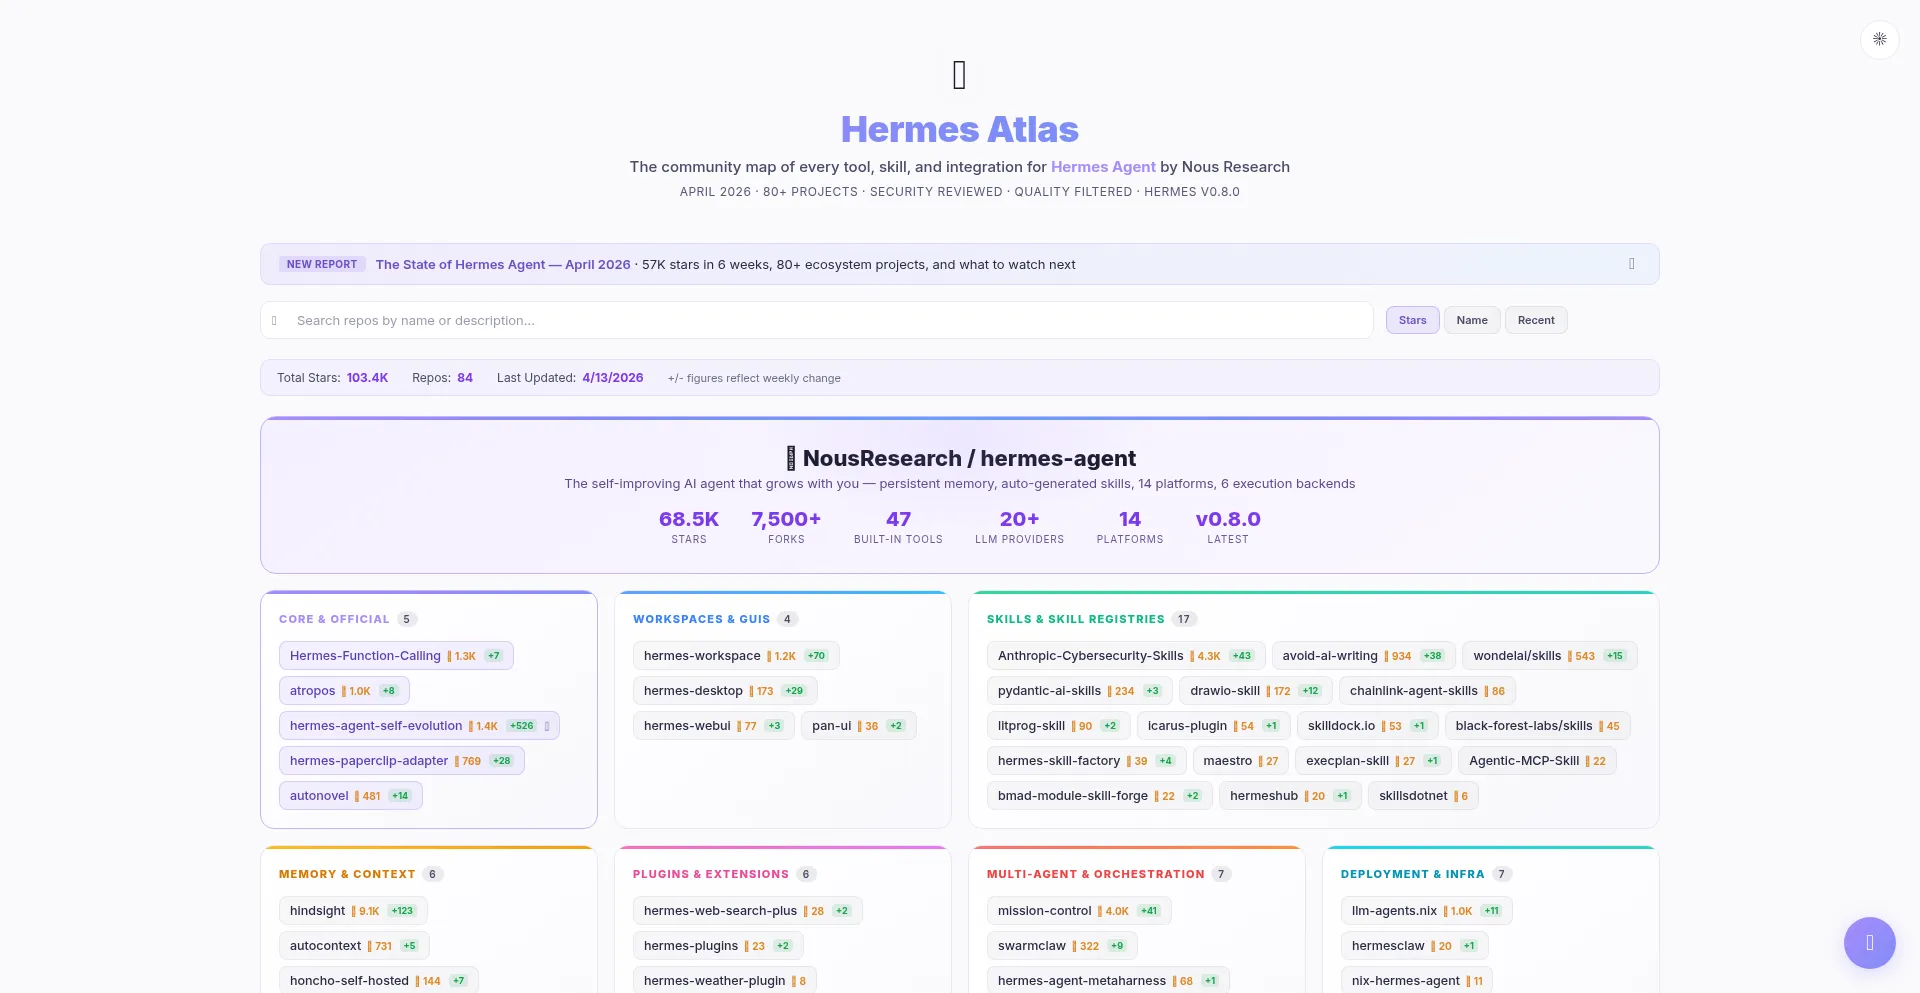
Task: Click the 68.5K STARS stat
Action: coord(689,527)
